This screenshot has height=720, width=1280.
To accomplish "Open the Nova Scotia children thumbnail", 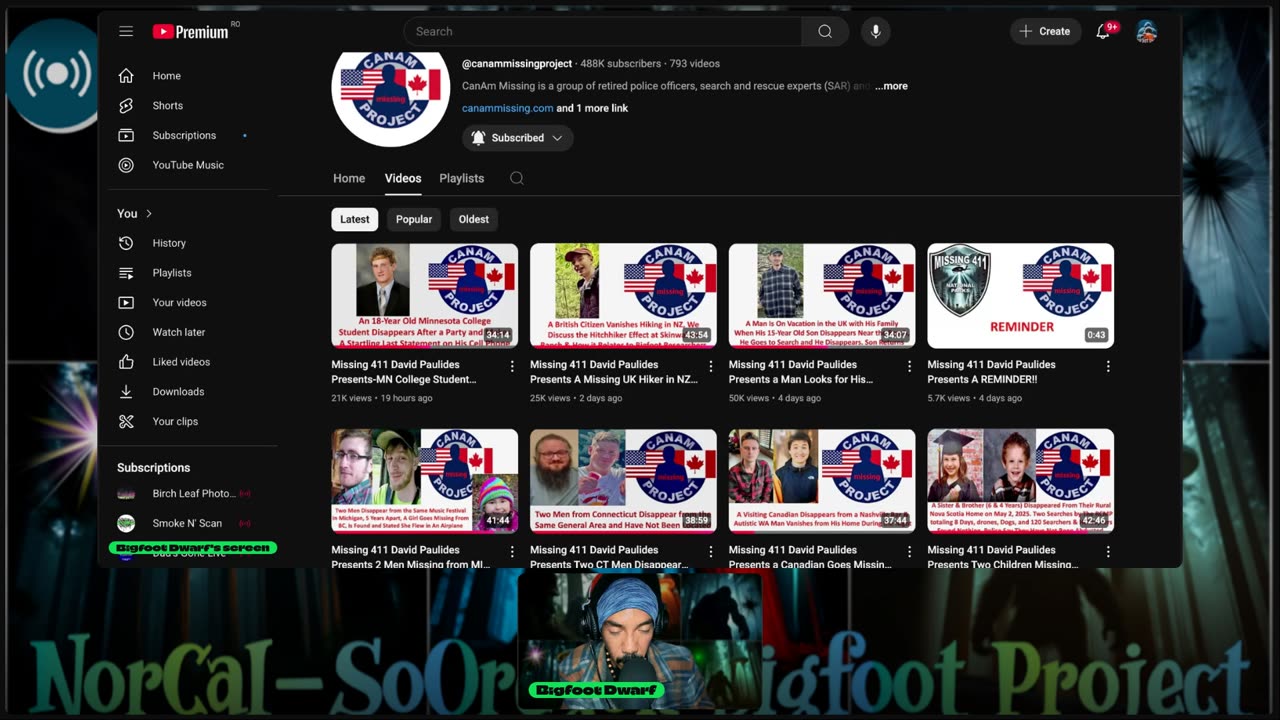I will click(1020, 481).
